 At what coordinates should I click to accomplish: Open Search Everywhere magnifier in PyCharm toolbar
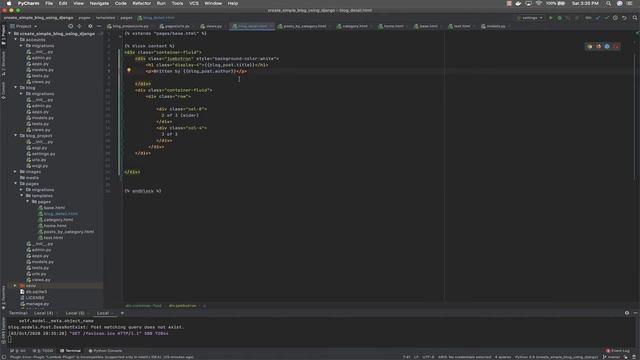pos(635,18)
